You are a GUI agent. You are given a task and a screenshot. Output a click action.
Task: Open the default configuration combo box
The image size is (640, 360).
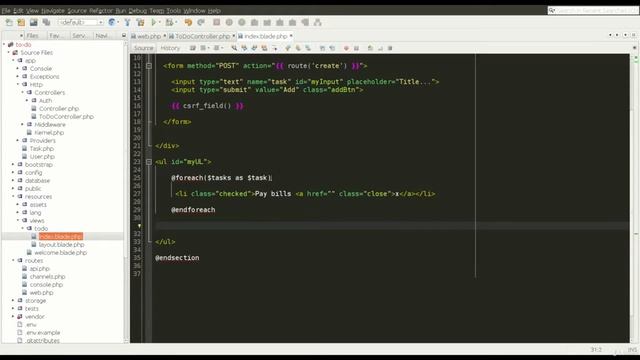pyautogui.click(x=80, y=22)
